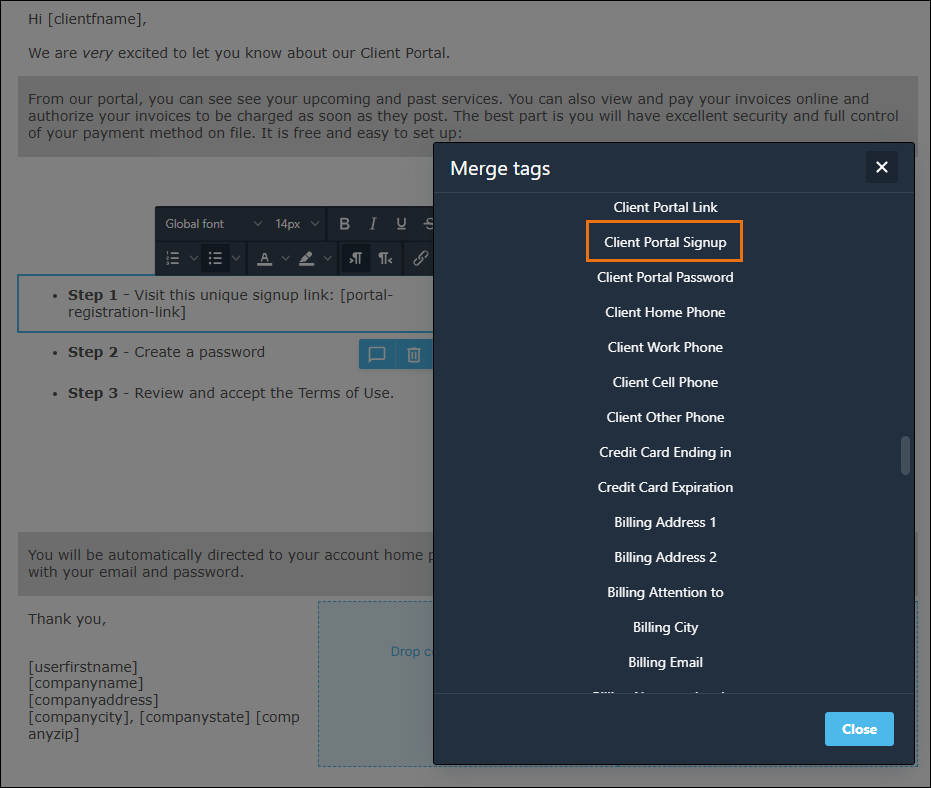Apply italic formatting to text

(x=372, y=223)
